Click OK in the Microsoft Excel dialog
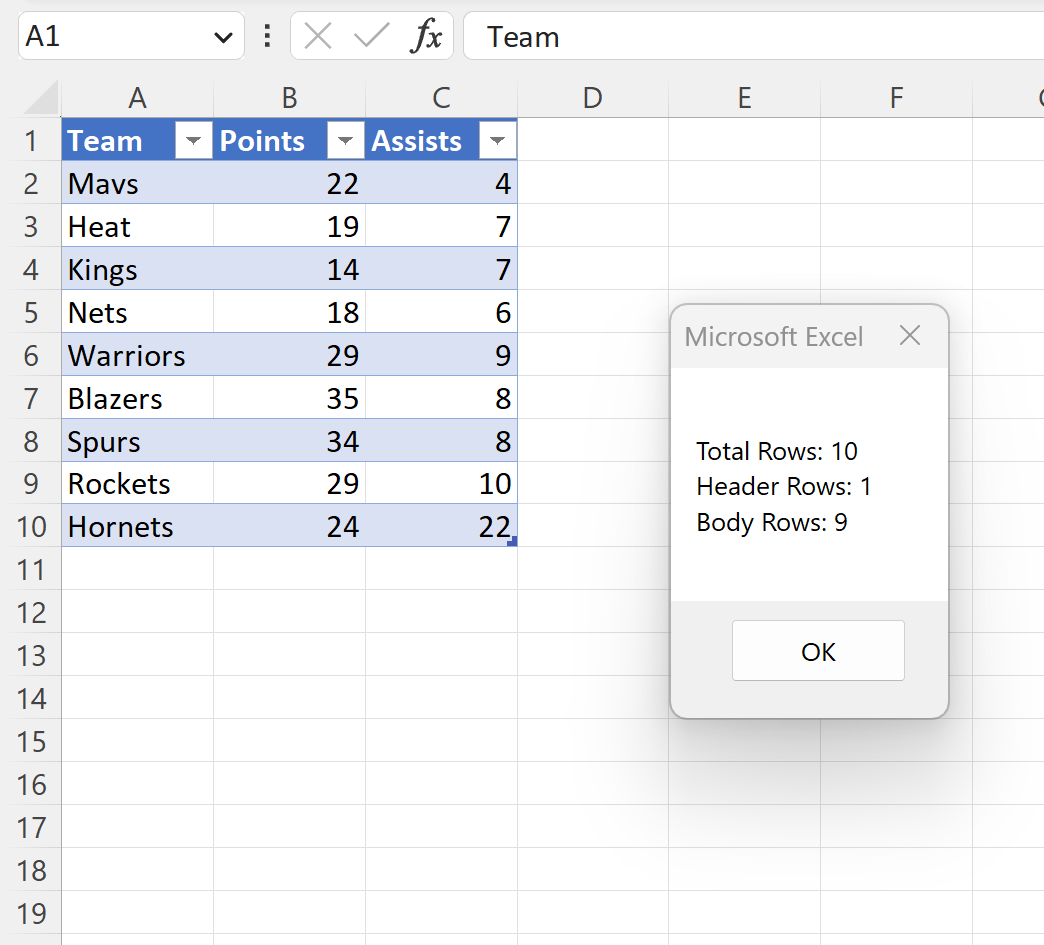 pos(818,651)
